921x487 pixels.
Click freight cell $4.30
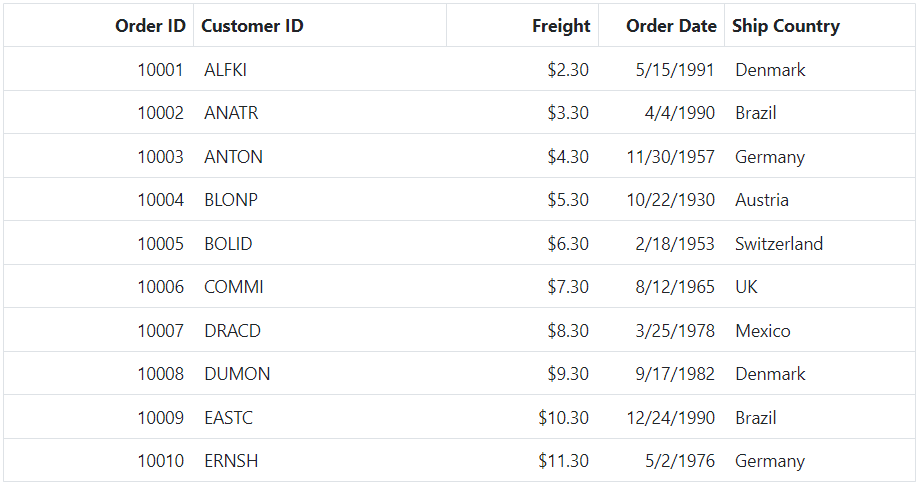522,156
